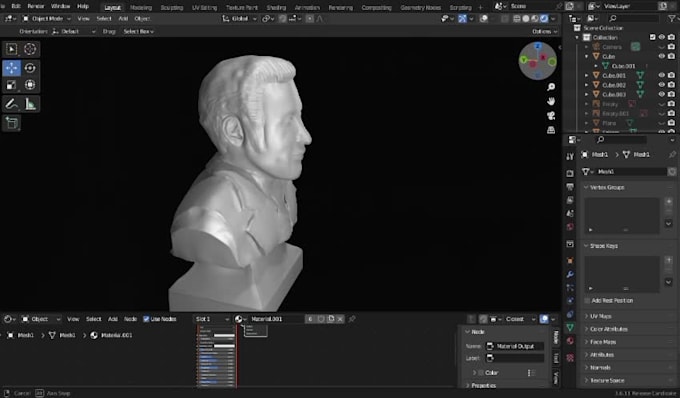Pick the Annotate tool

[x=12, y=104]
